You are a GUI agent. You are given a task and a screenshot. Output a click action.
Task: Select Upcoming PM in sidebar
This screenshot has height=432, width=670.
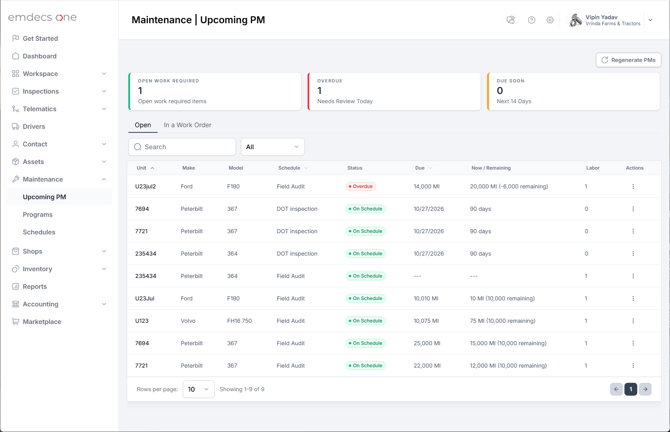click(59, 197)
